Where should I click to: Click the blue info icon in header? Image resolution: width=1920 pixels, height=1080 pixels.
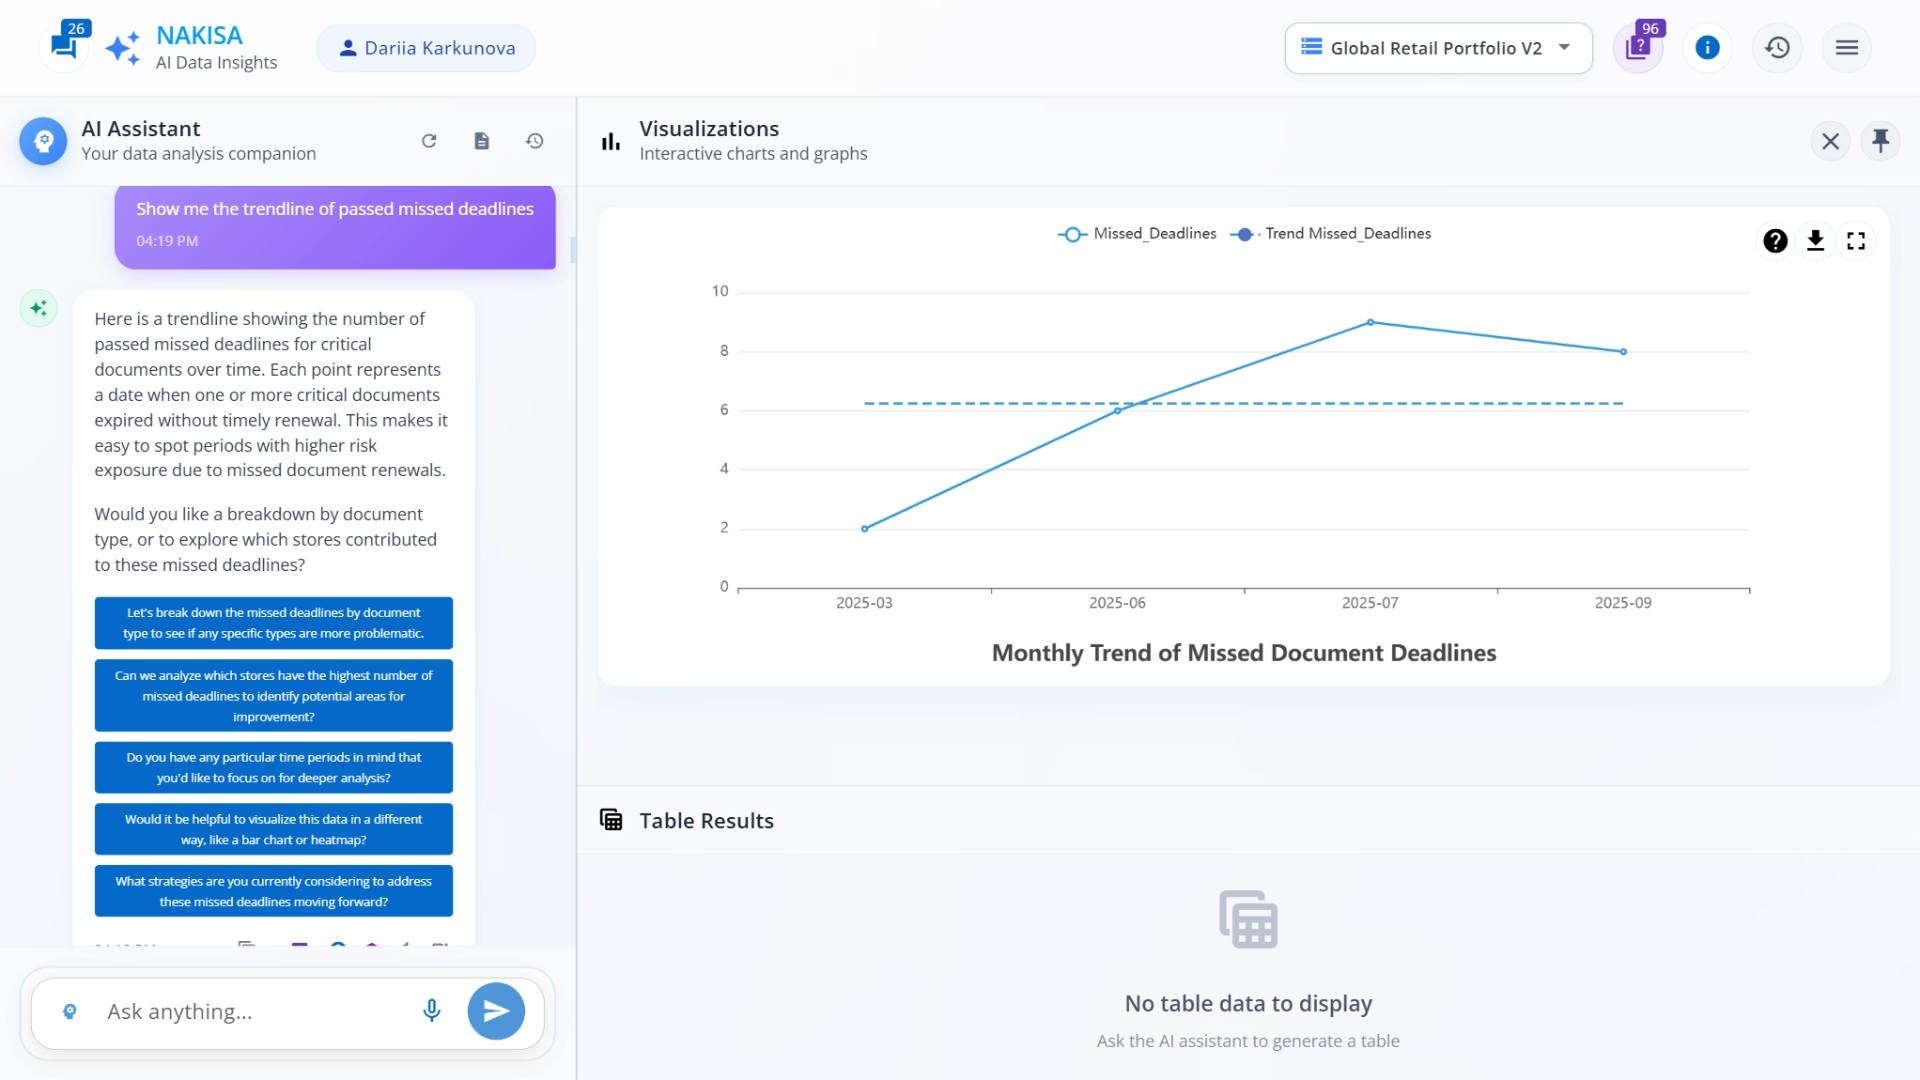(x=1707, y=47)
